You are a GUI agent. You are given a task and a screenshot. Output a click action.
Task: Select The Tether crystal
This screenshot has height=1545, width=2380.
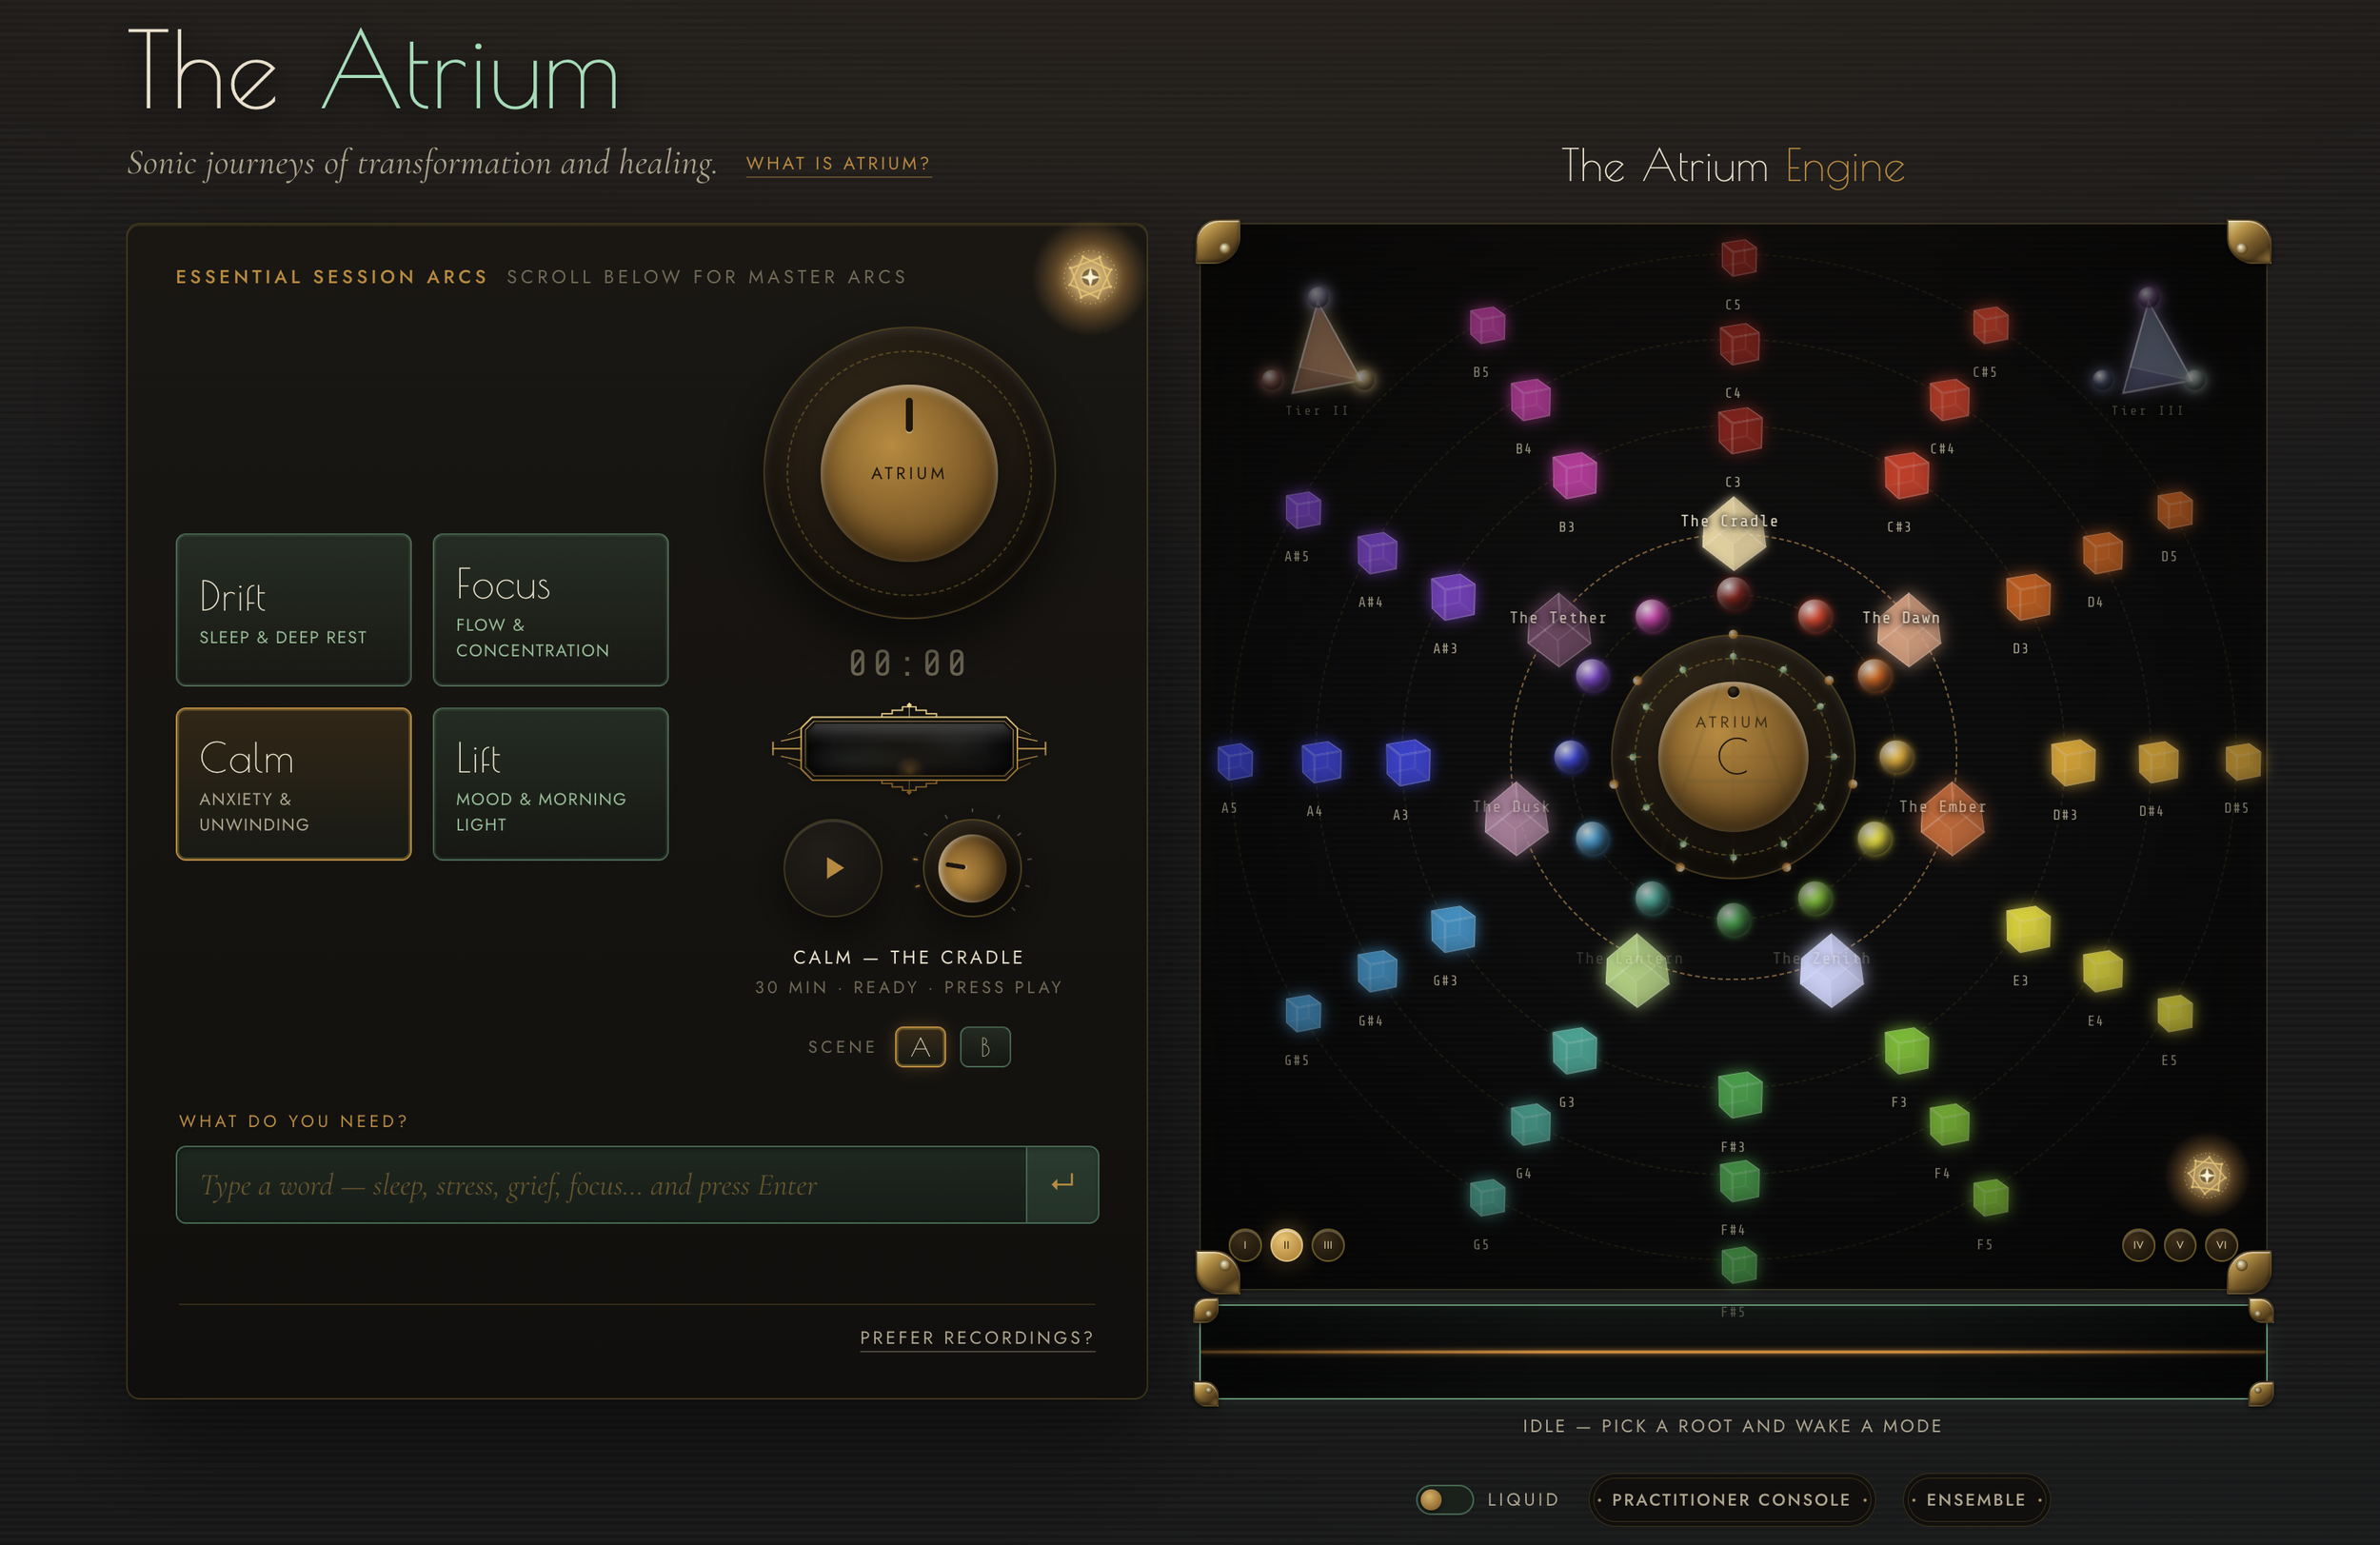click(x=1558, y=630)
